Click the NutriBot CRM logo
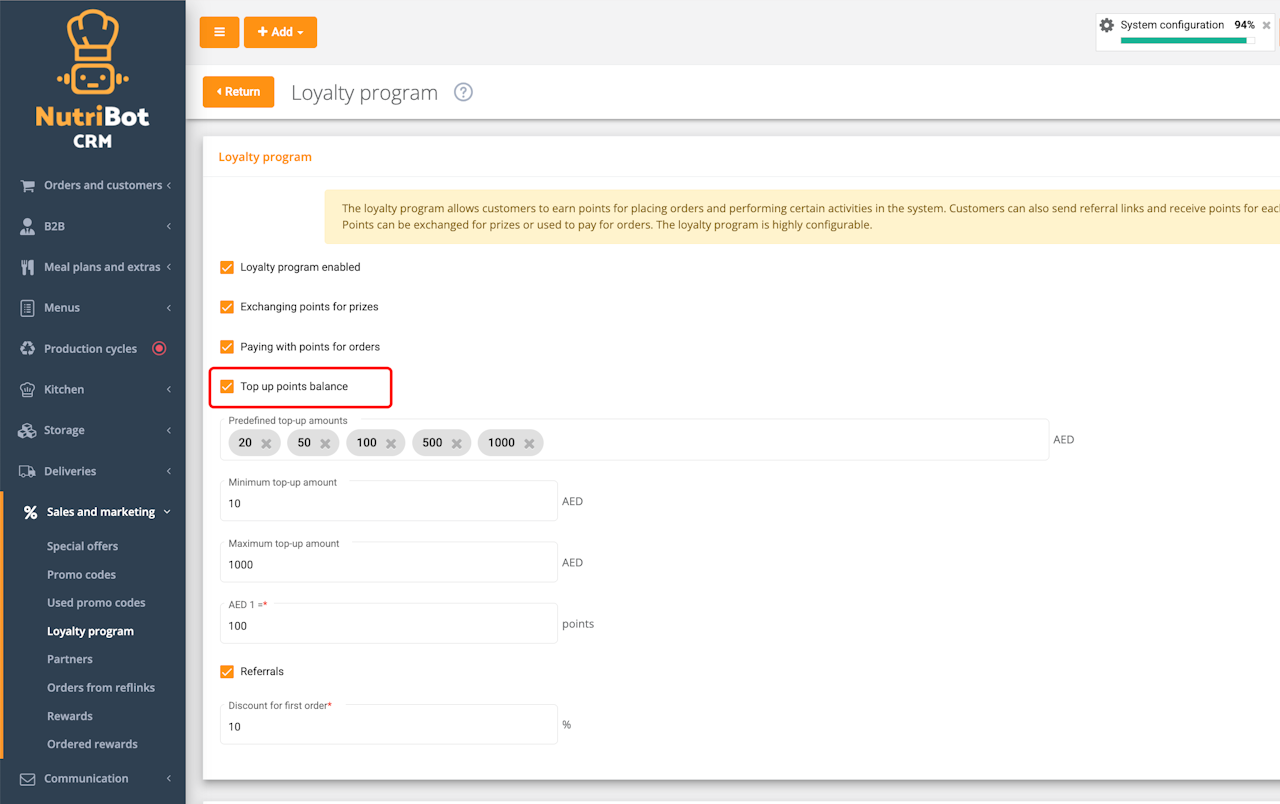Viewport: 1280px width, 804px height. [x=92, y=78]
